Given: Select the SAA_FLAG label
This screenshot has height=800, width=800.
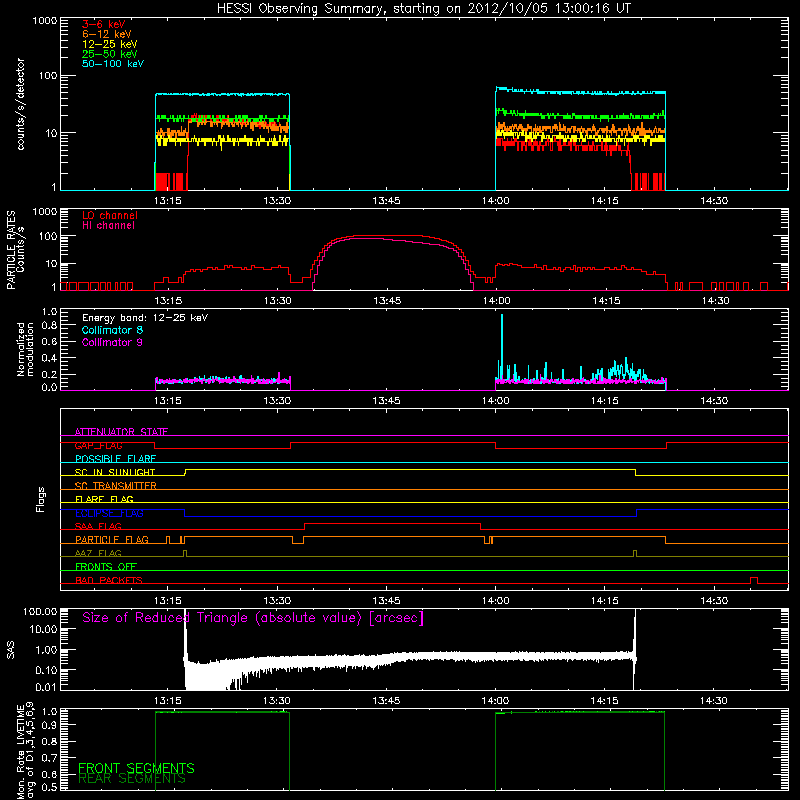Looking at the screenshot, I should [x=98, y=526].
